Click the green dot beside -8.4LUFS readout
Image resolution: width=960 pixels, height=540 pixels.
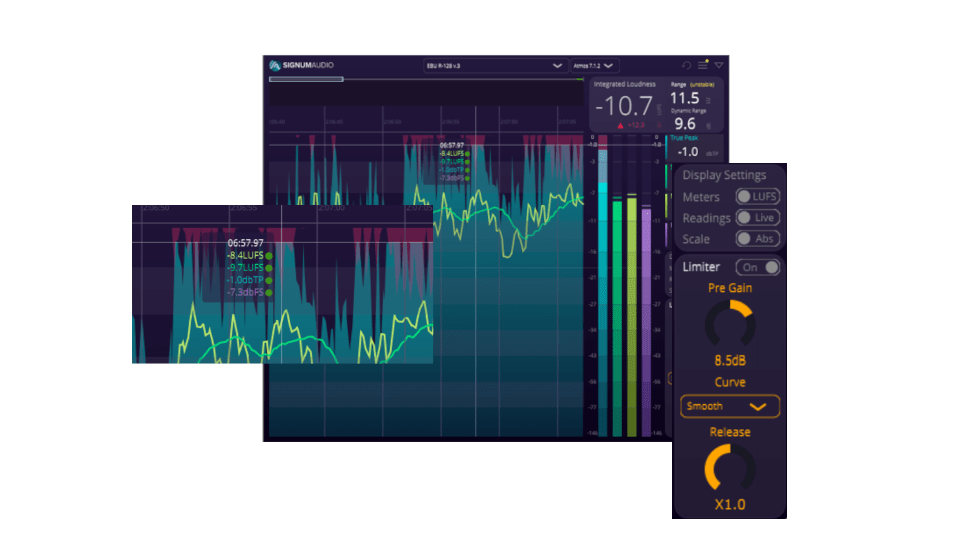point(269,255)
